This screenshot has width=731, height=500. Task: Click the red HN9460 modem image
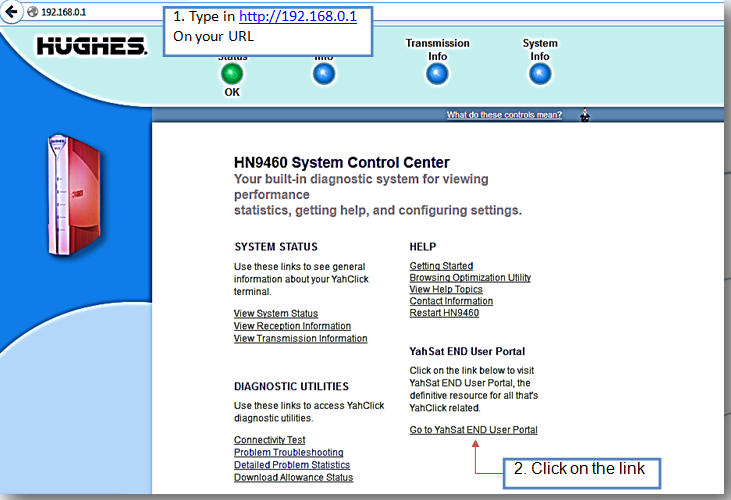point(75,195)
